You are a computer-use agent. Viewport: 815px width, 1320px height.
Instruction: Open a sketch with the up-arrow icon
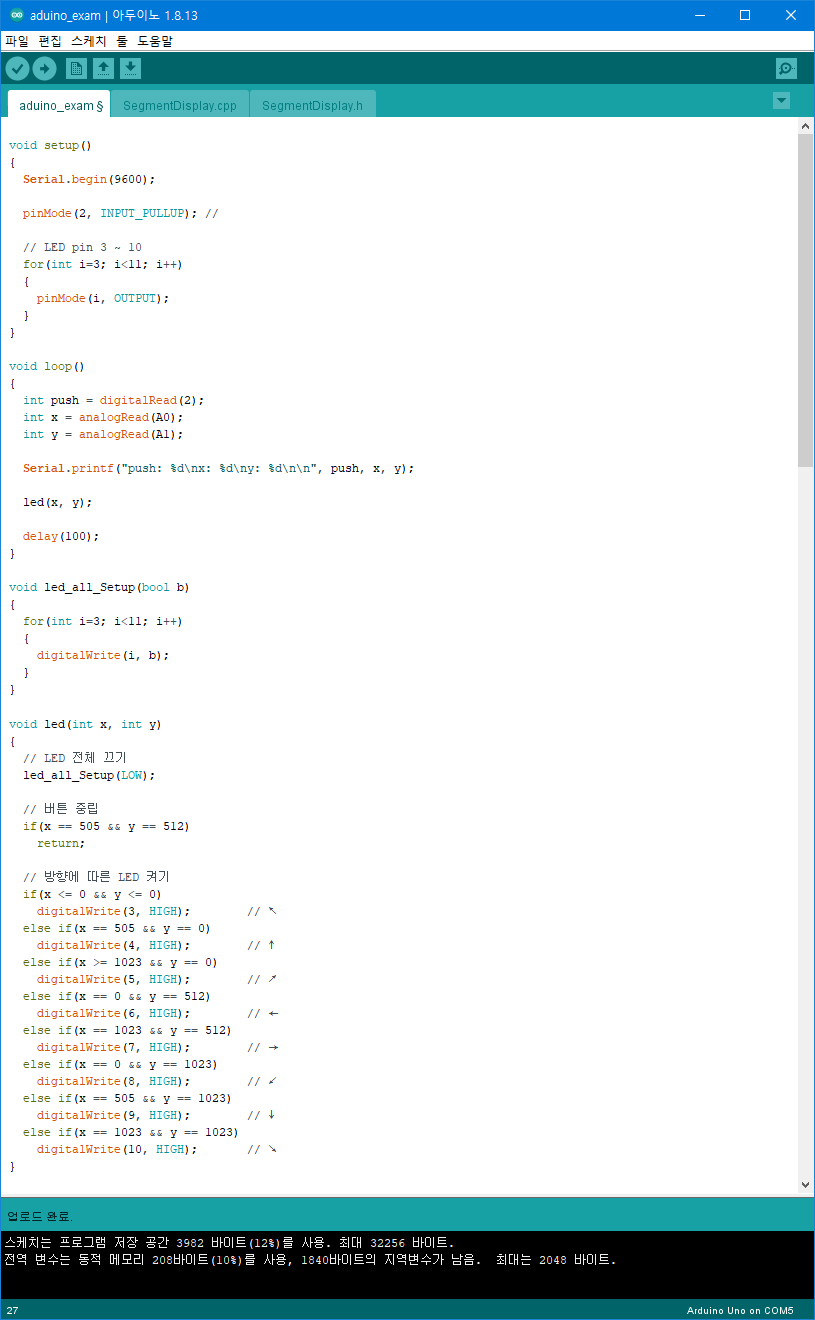pyautogui.click(x=103, y=68)
